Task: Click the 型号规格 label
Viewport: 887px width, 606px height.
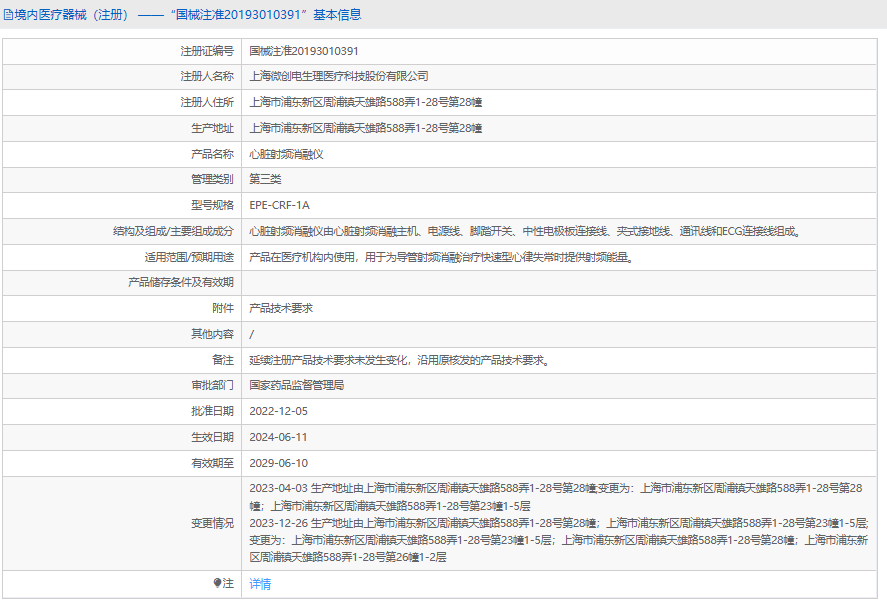Action: (212, 205)
